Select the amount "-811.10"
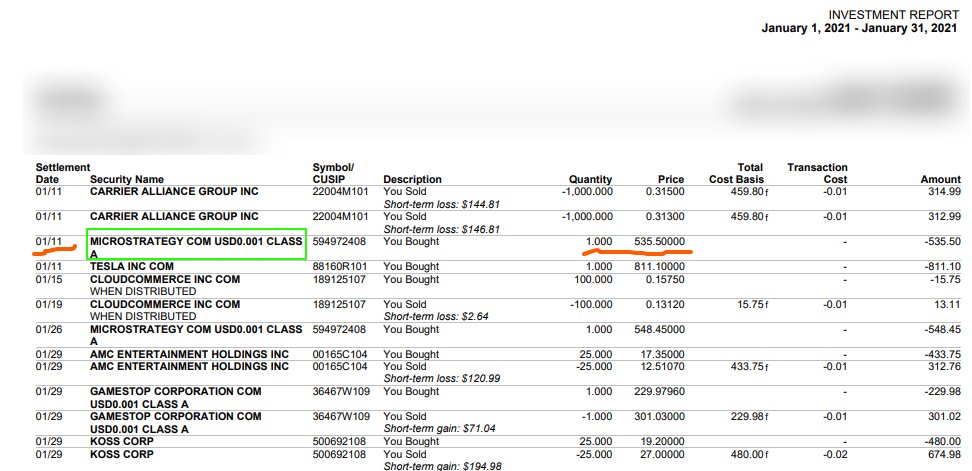The width and height of the screenshot is (972, 471). [x=943, y=266]
